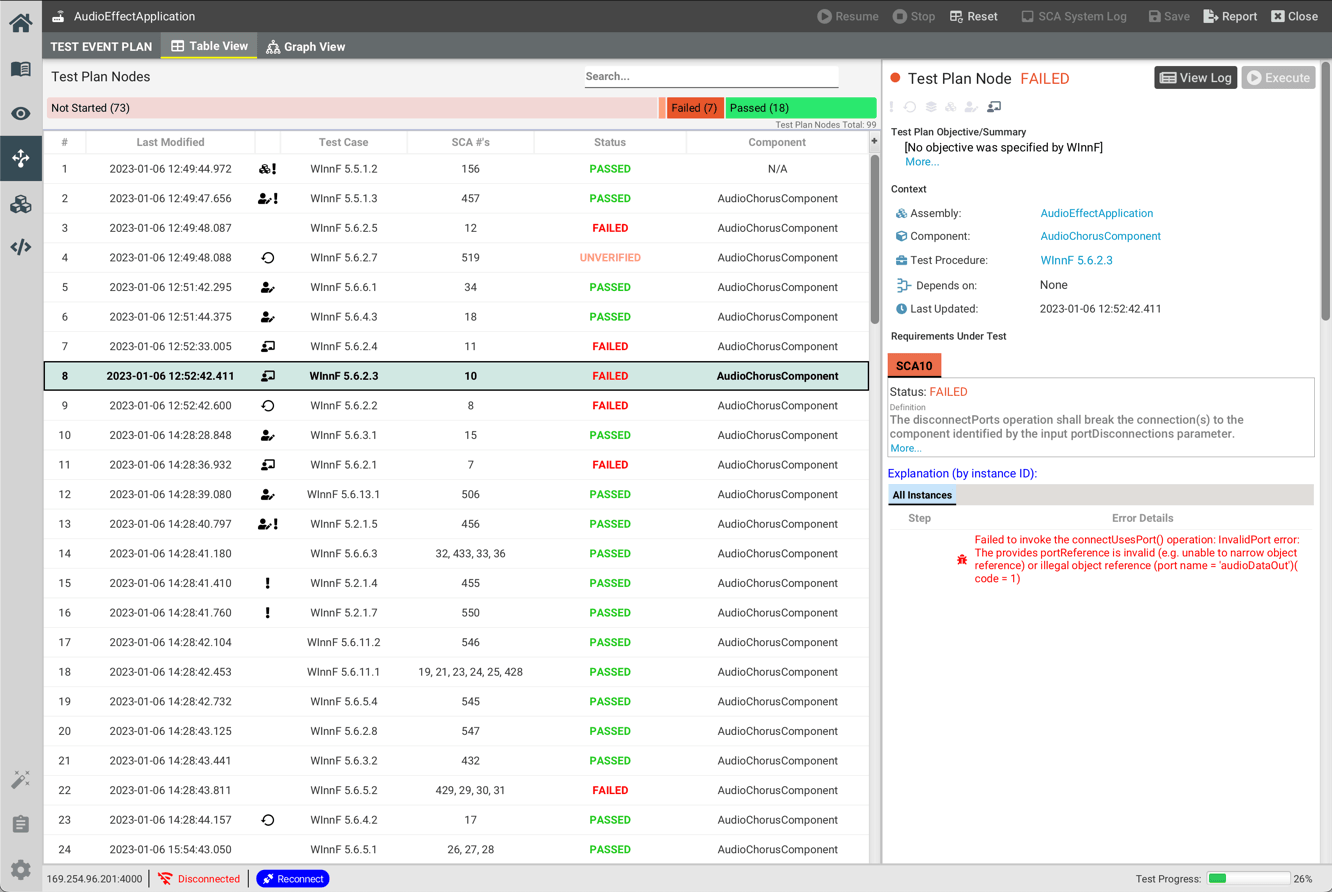The image size is (1332, 892).
Task: Click inside the Search field above the table
Action: coord(711,77)
